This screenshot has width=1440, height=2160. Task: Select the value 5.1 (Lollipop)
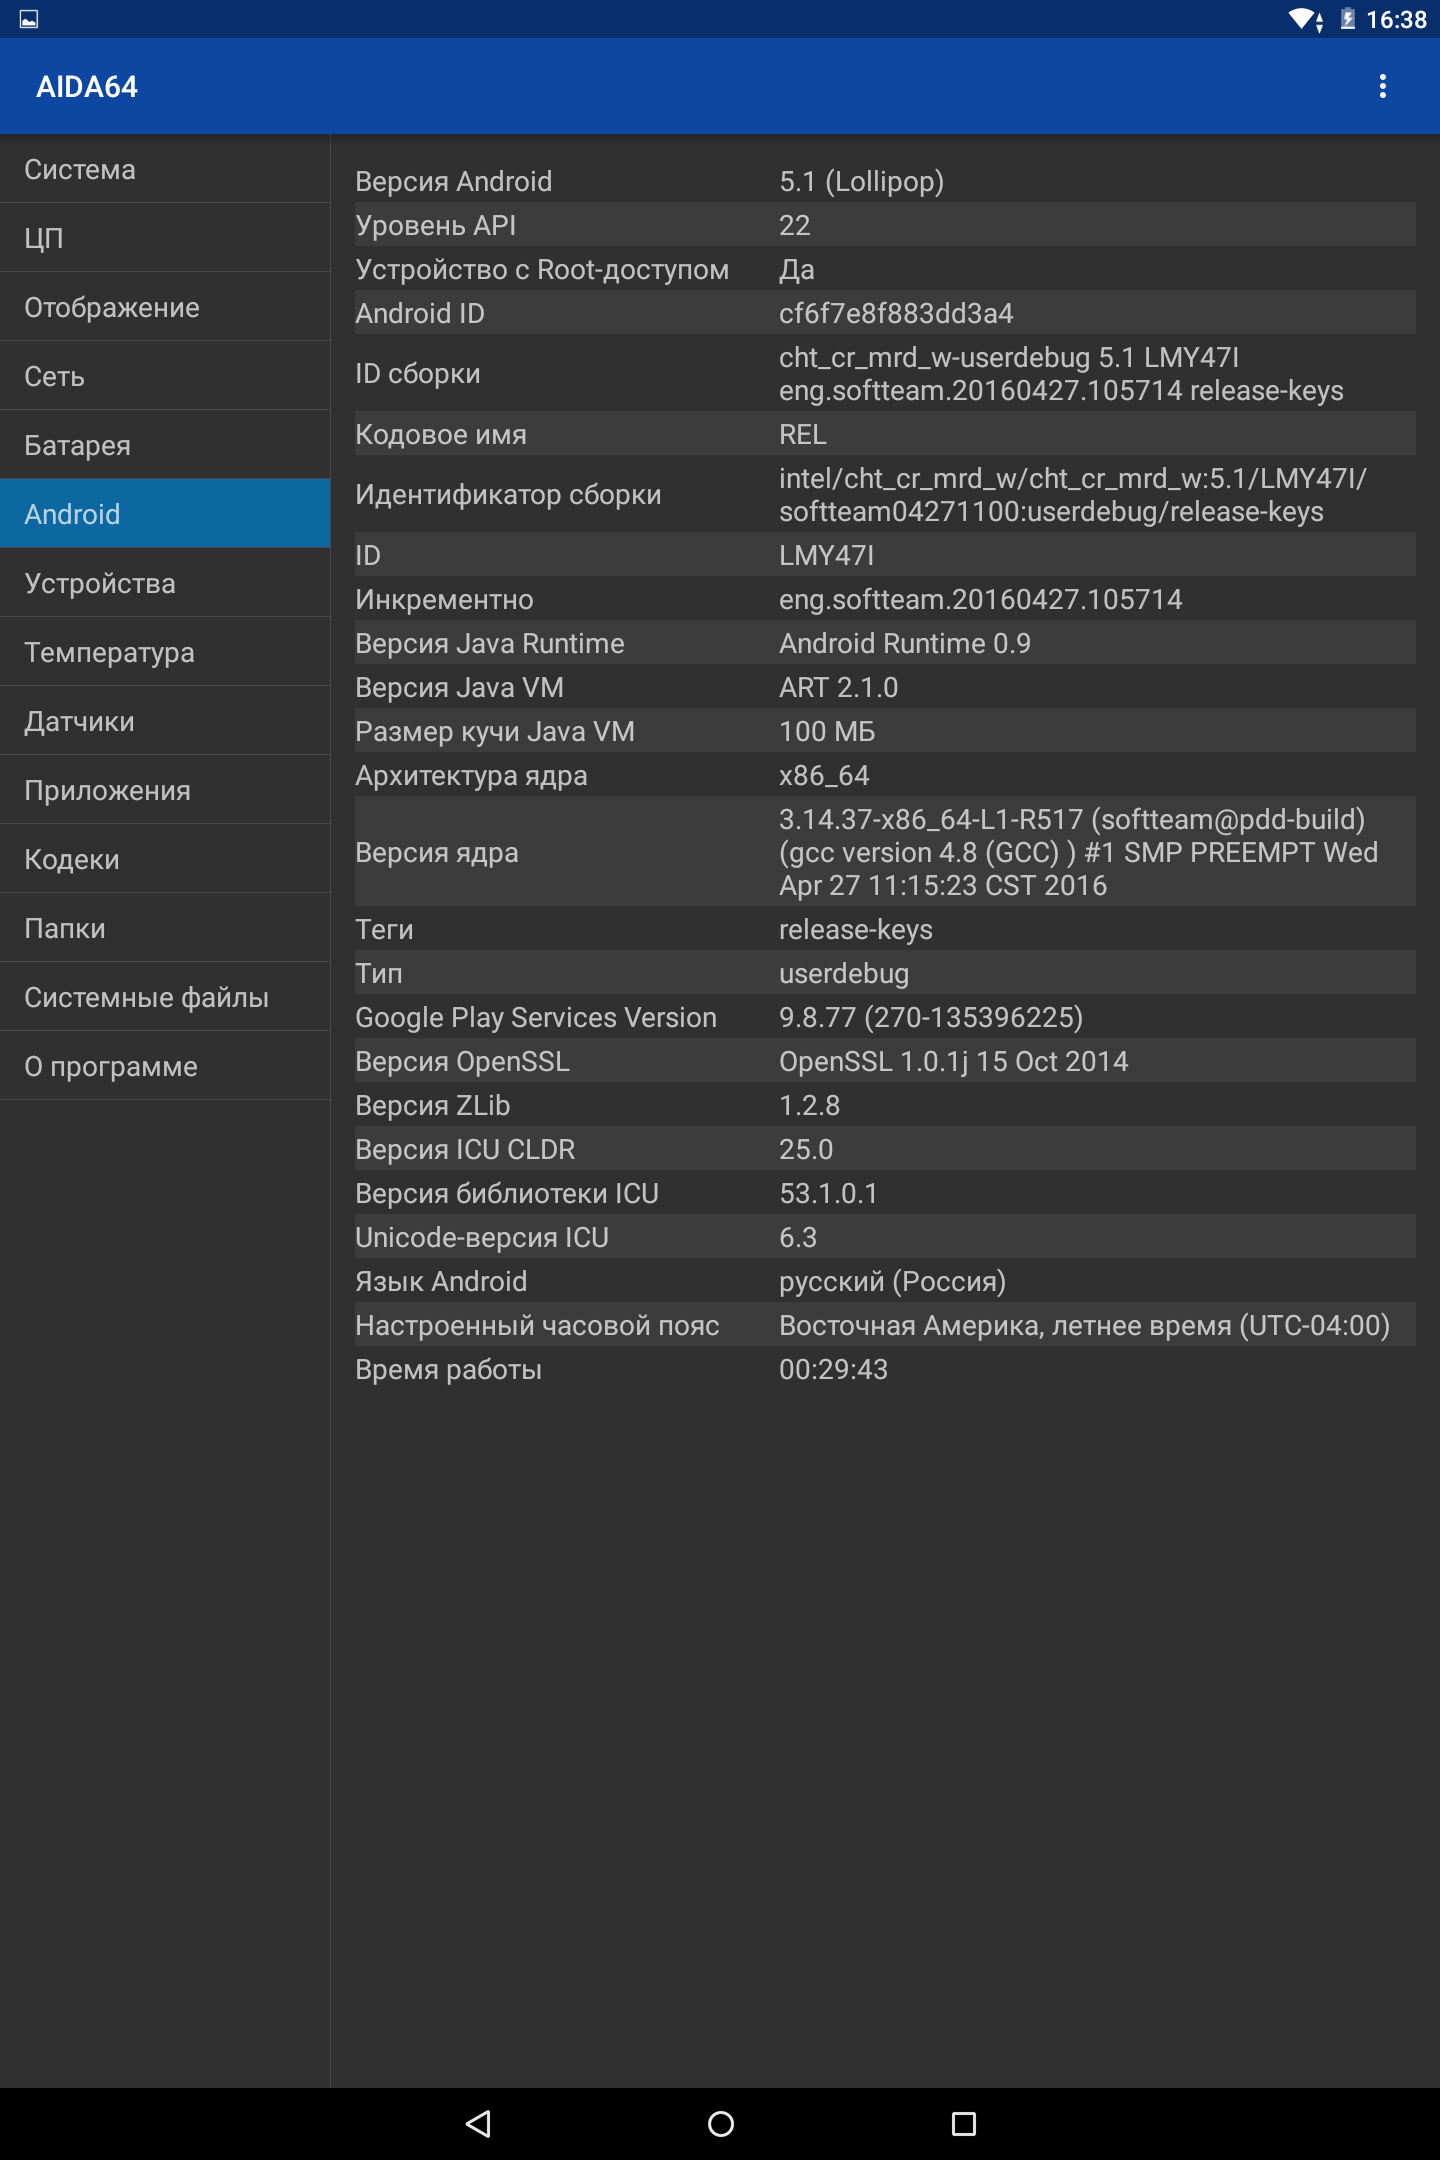coord(861,181)
